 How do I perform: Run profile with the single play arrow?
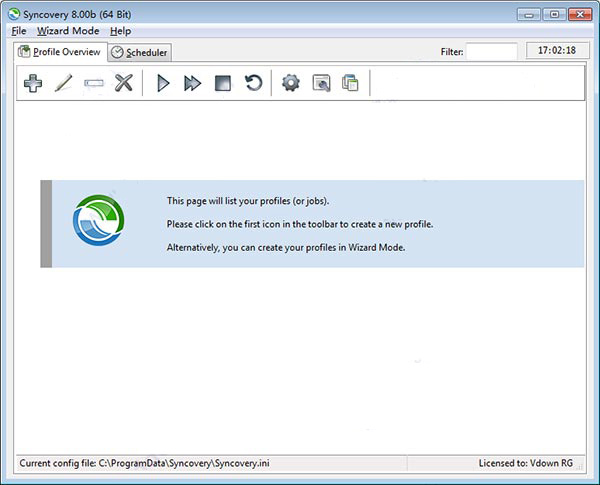(163, 83)
